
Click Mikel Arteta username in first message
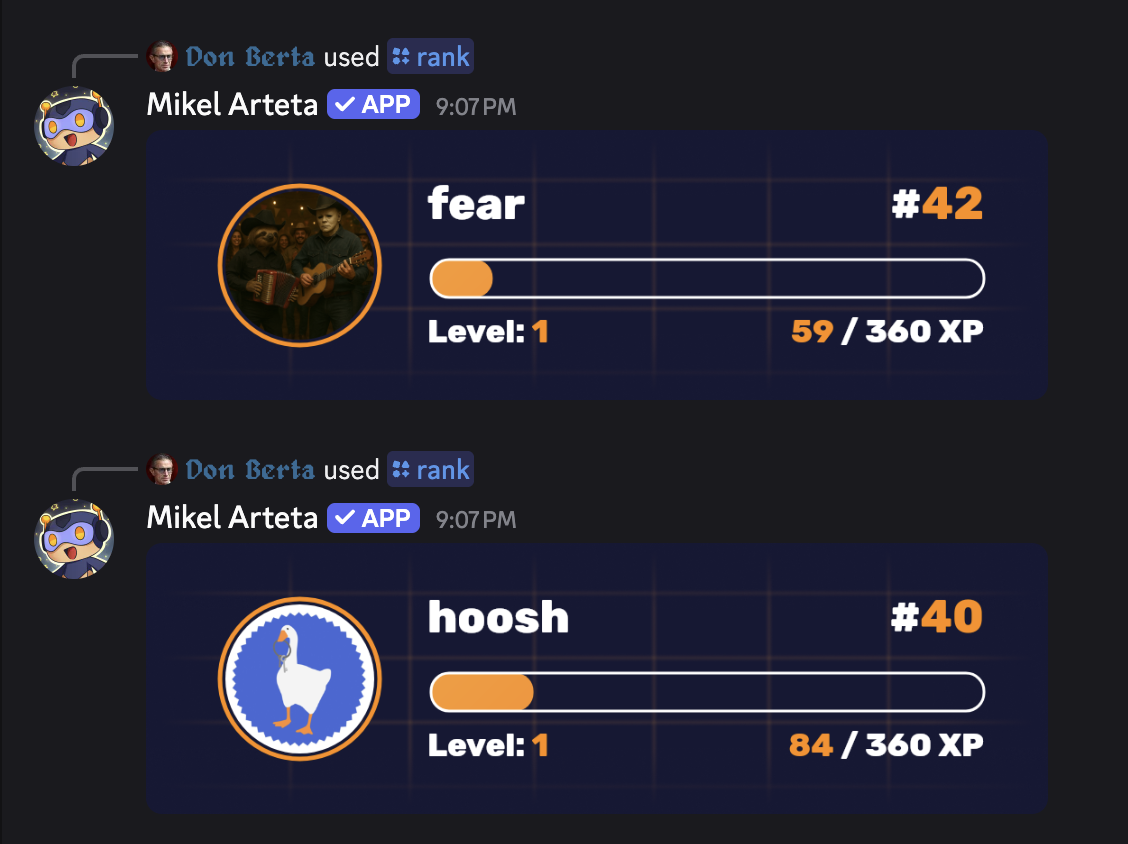click(232, 105)
